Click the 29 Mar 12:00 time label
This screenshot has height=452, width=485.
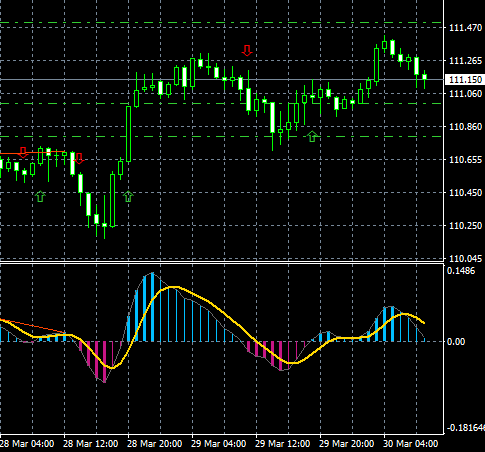point(283,444)
